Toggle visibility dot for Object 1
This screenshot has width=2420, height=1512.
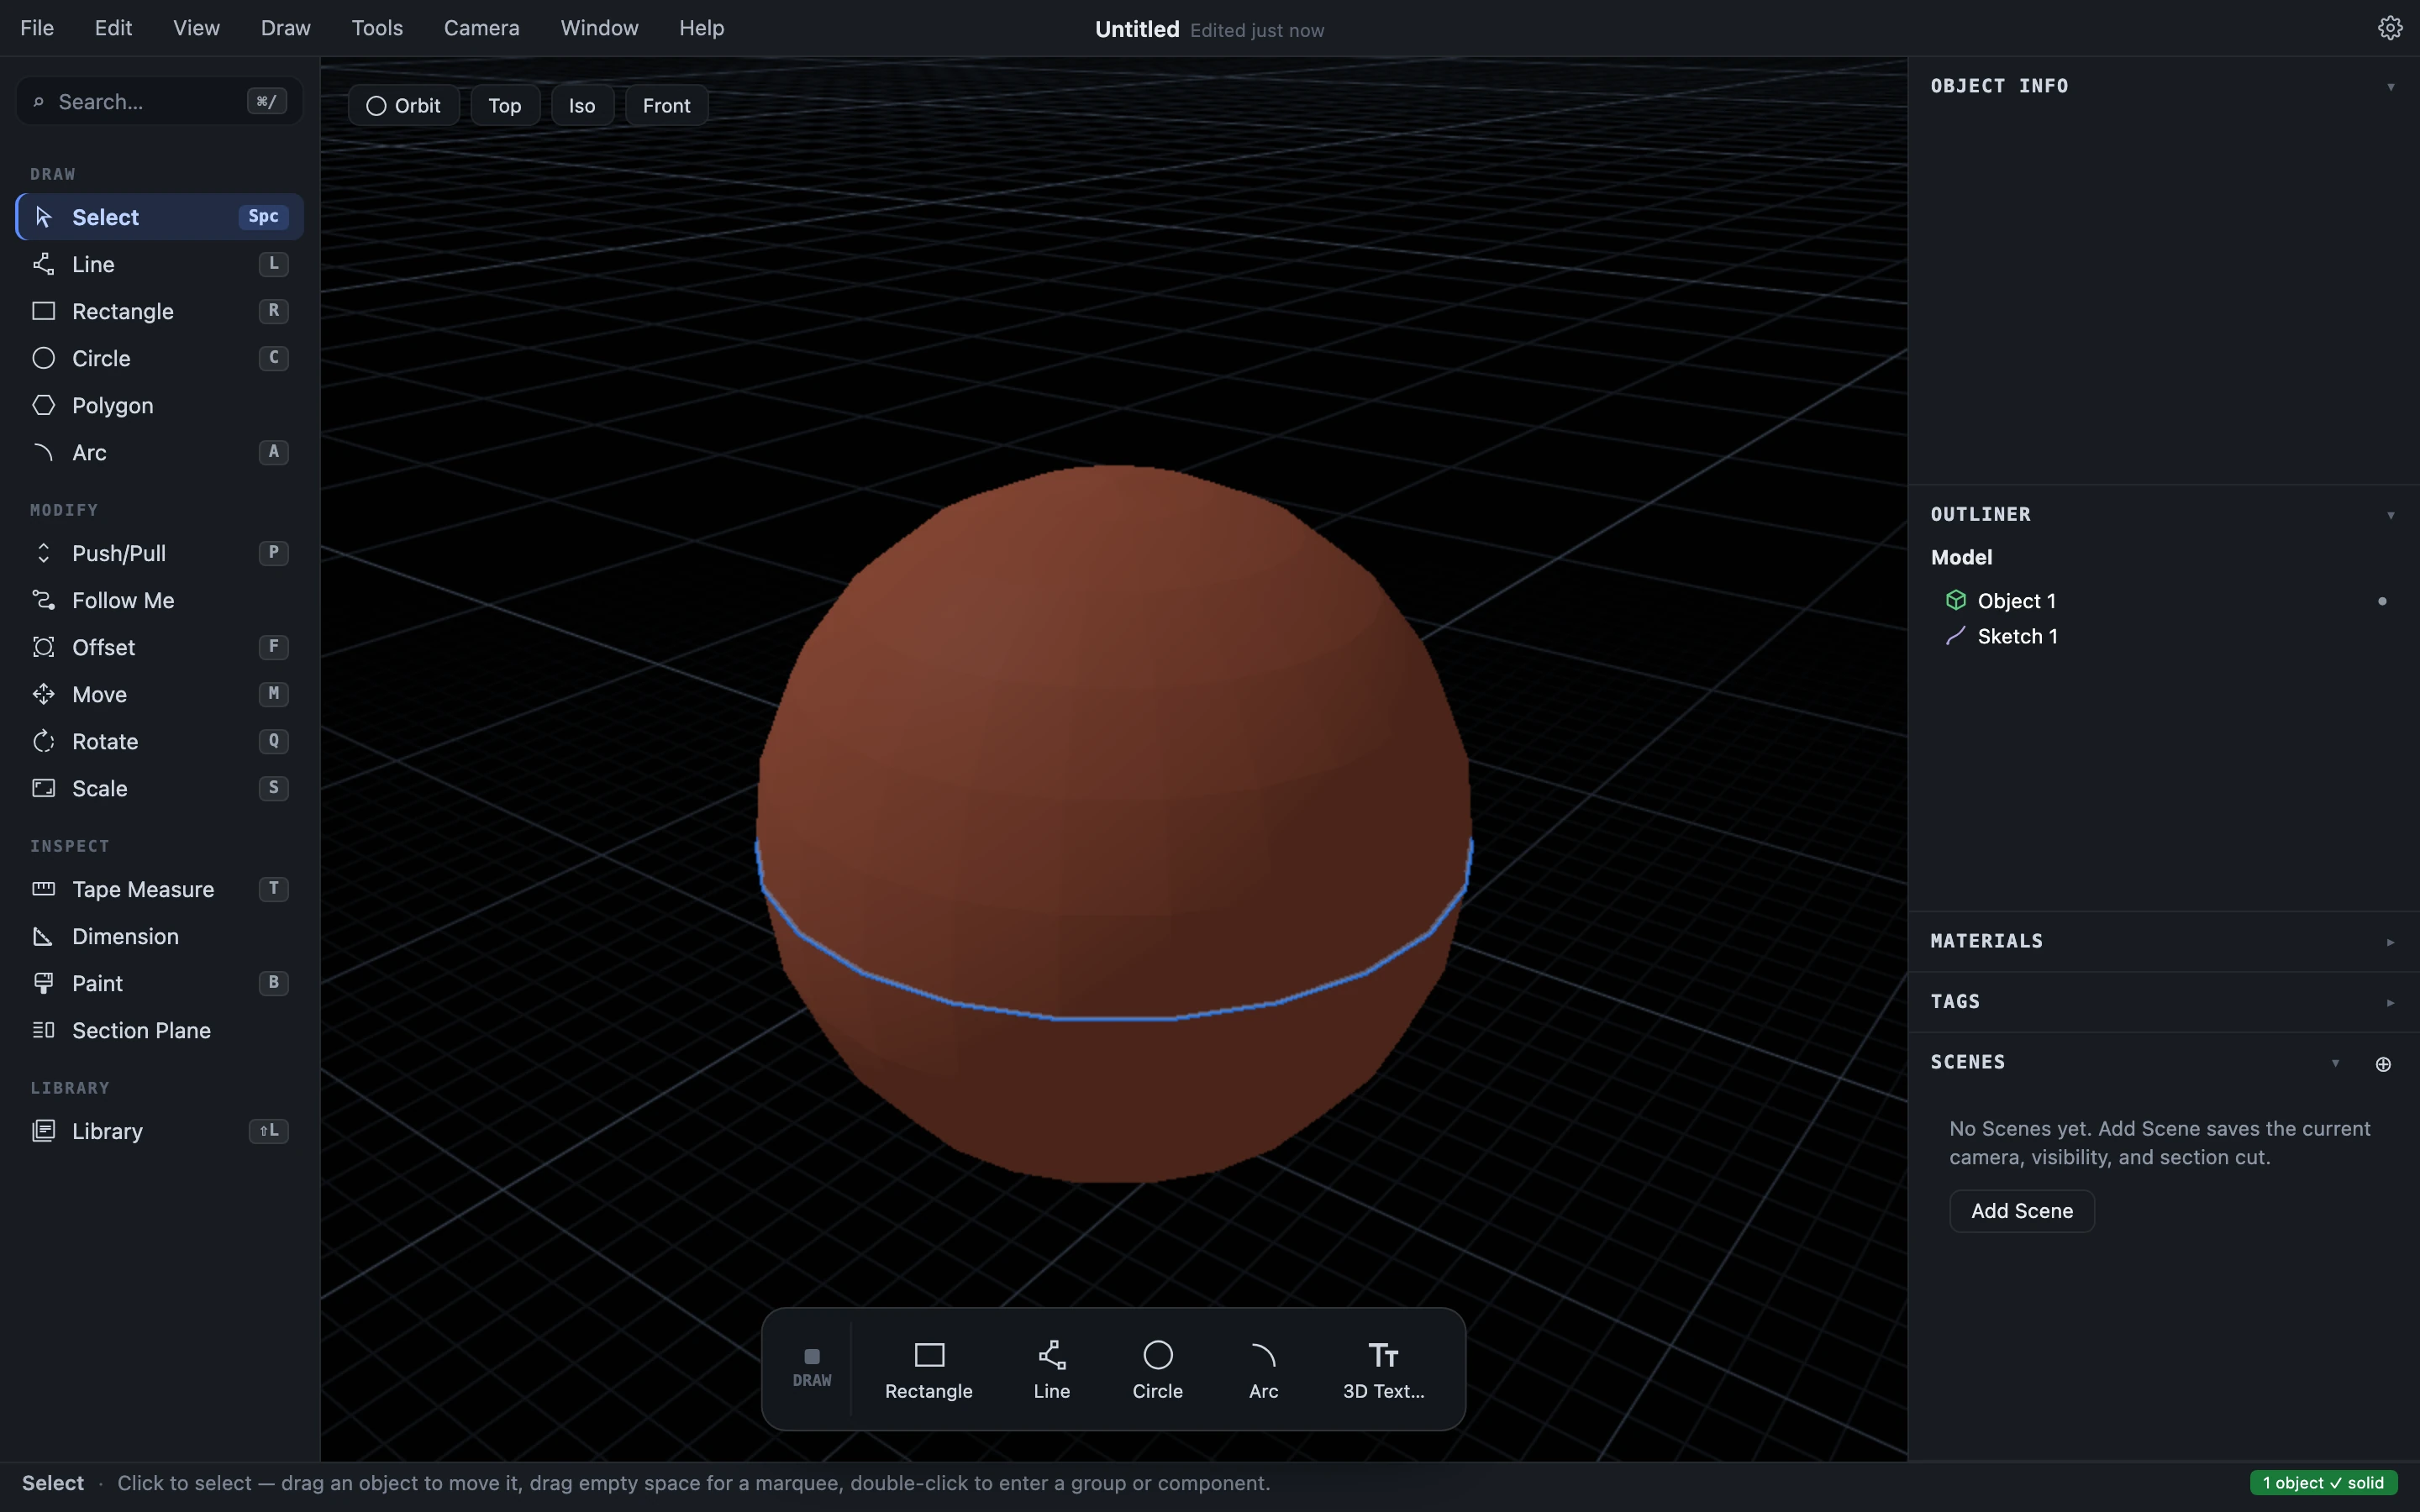[2382, 601]
